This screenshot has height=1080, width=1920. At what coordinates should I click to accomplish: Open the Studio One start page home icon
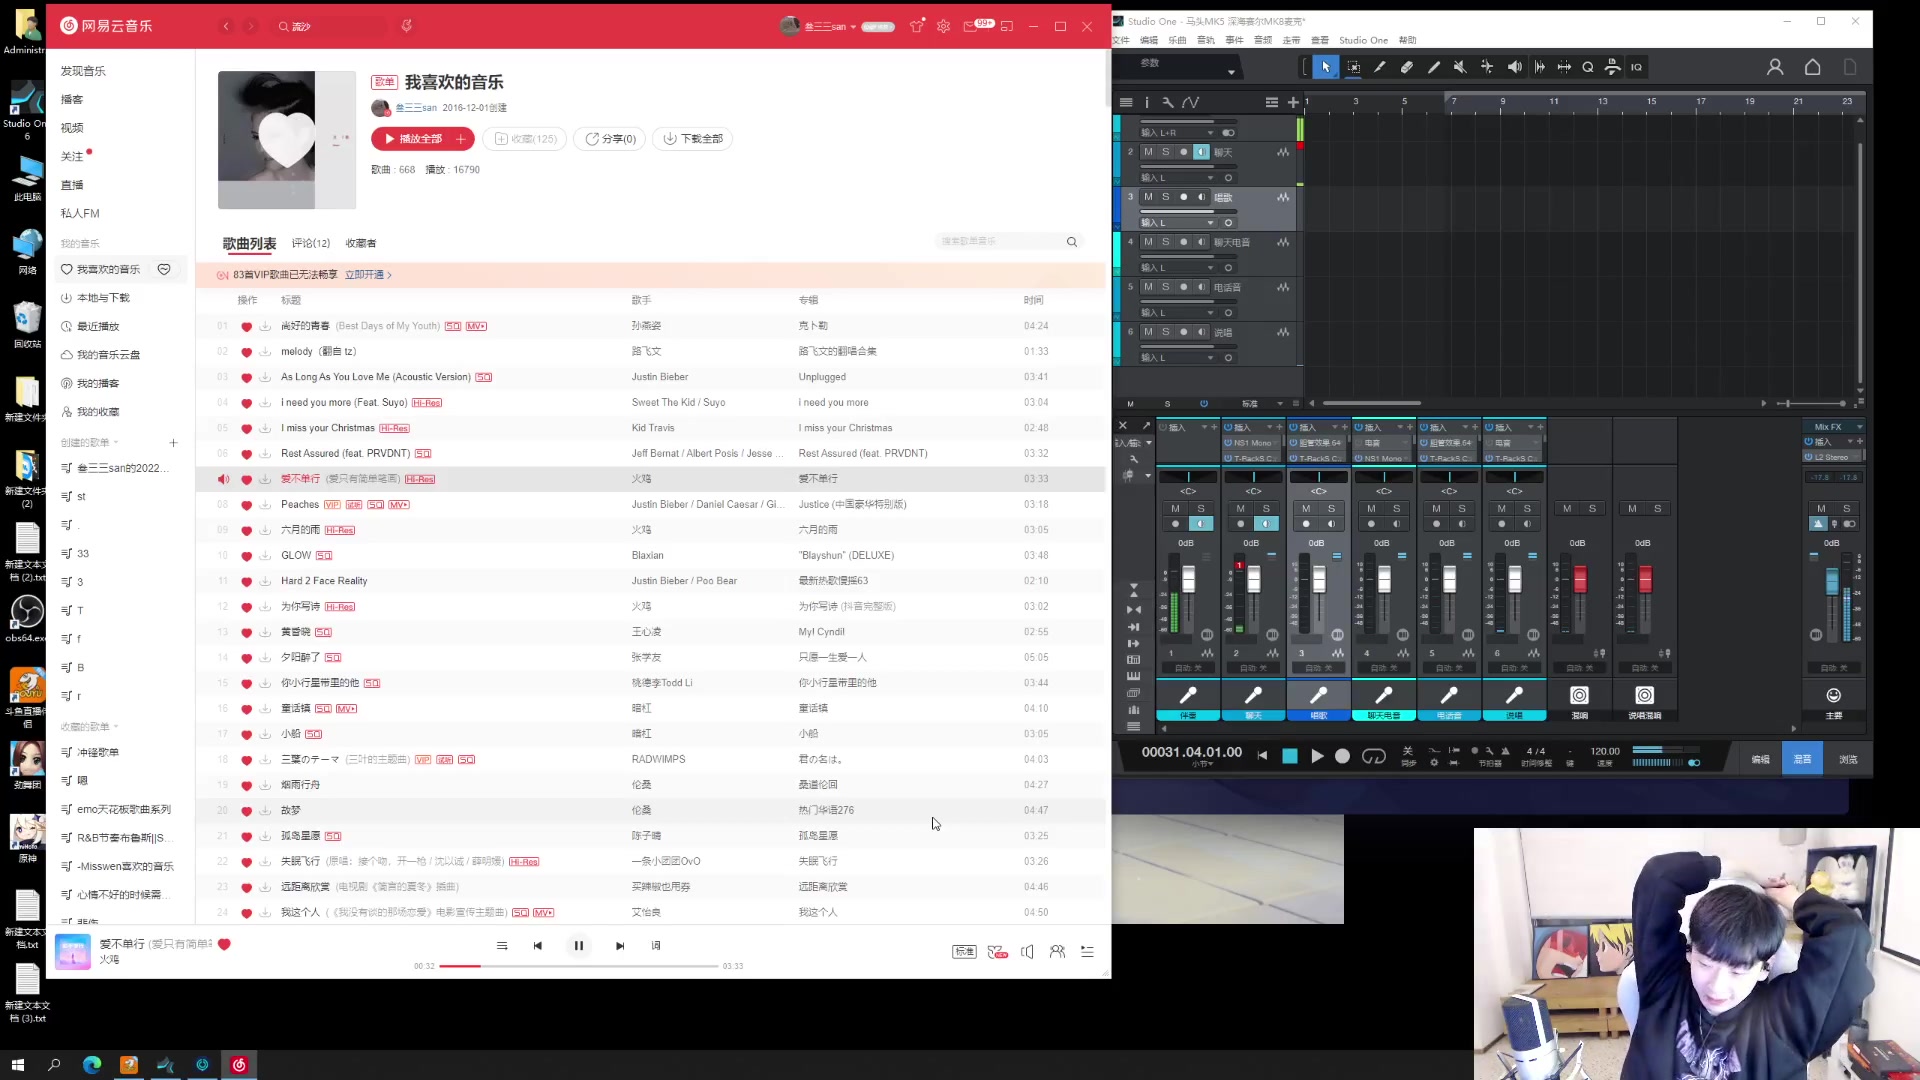[1812, 67]
